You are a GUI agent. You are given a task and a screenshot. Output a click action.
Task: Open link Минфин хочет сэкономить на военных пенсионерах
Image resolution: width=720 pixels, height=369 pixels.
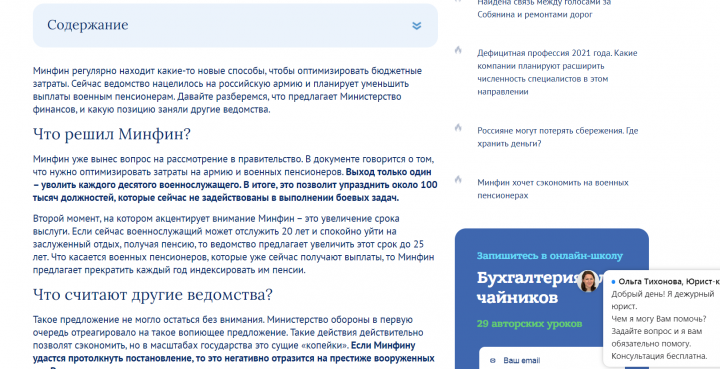click(x=553, y=189)
